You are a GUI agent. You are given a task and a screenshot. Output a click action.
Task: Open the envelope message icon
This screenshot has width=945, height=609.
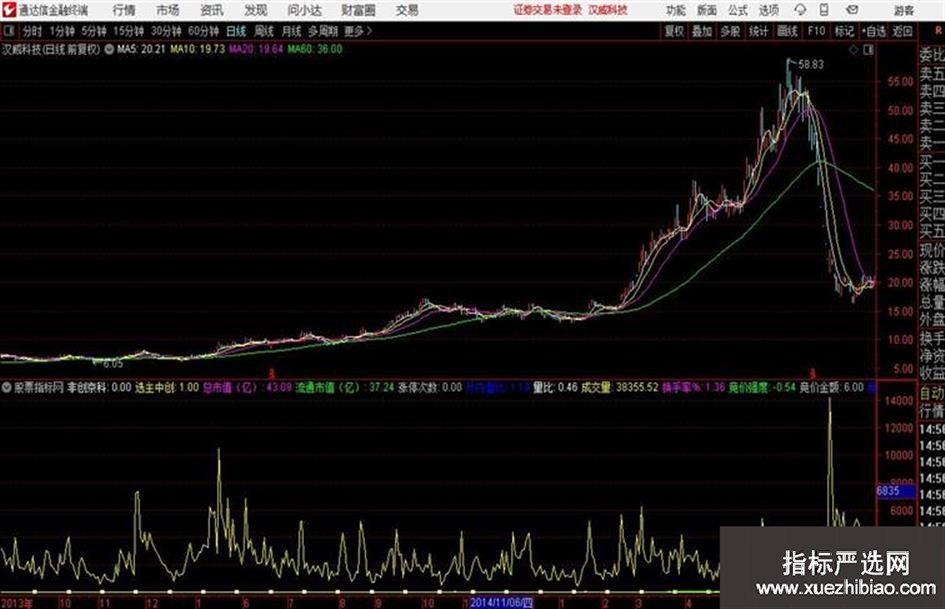point(852,10)
